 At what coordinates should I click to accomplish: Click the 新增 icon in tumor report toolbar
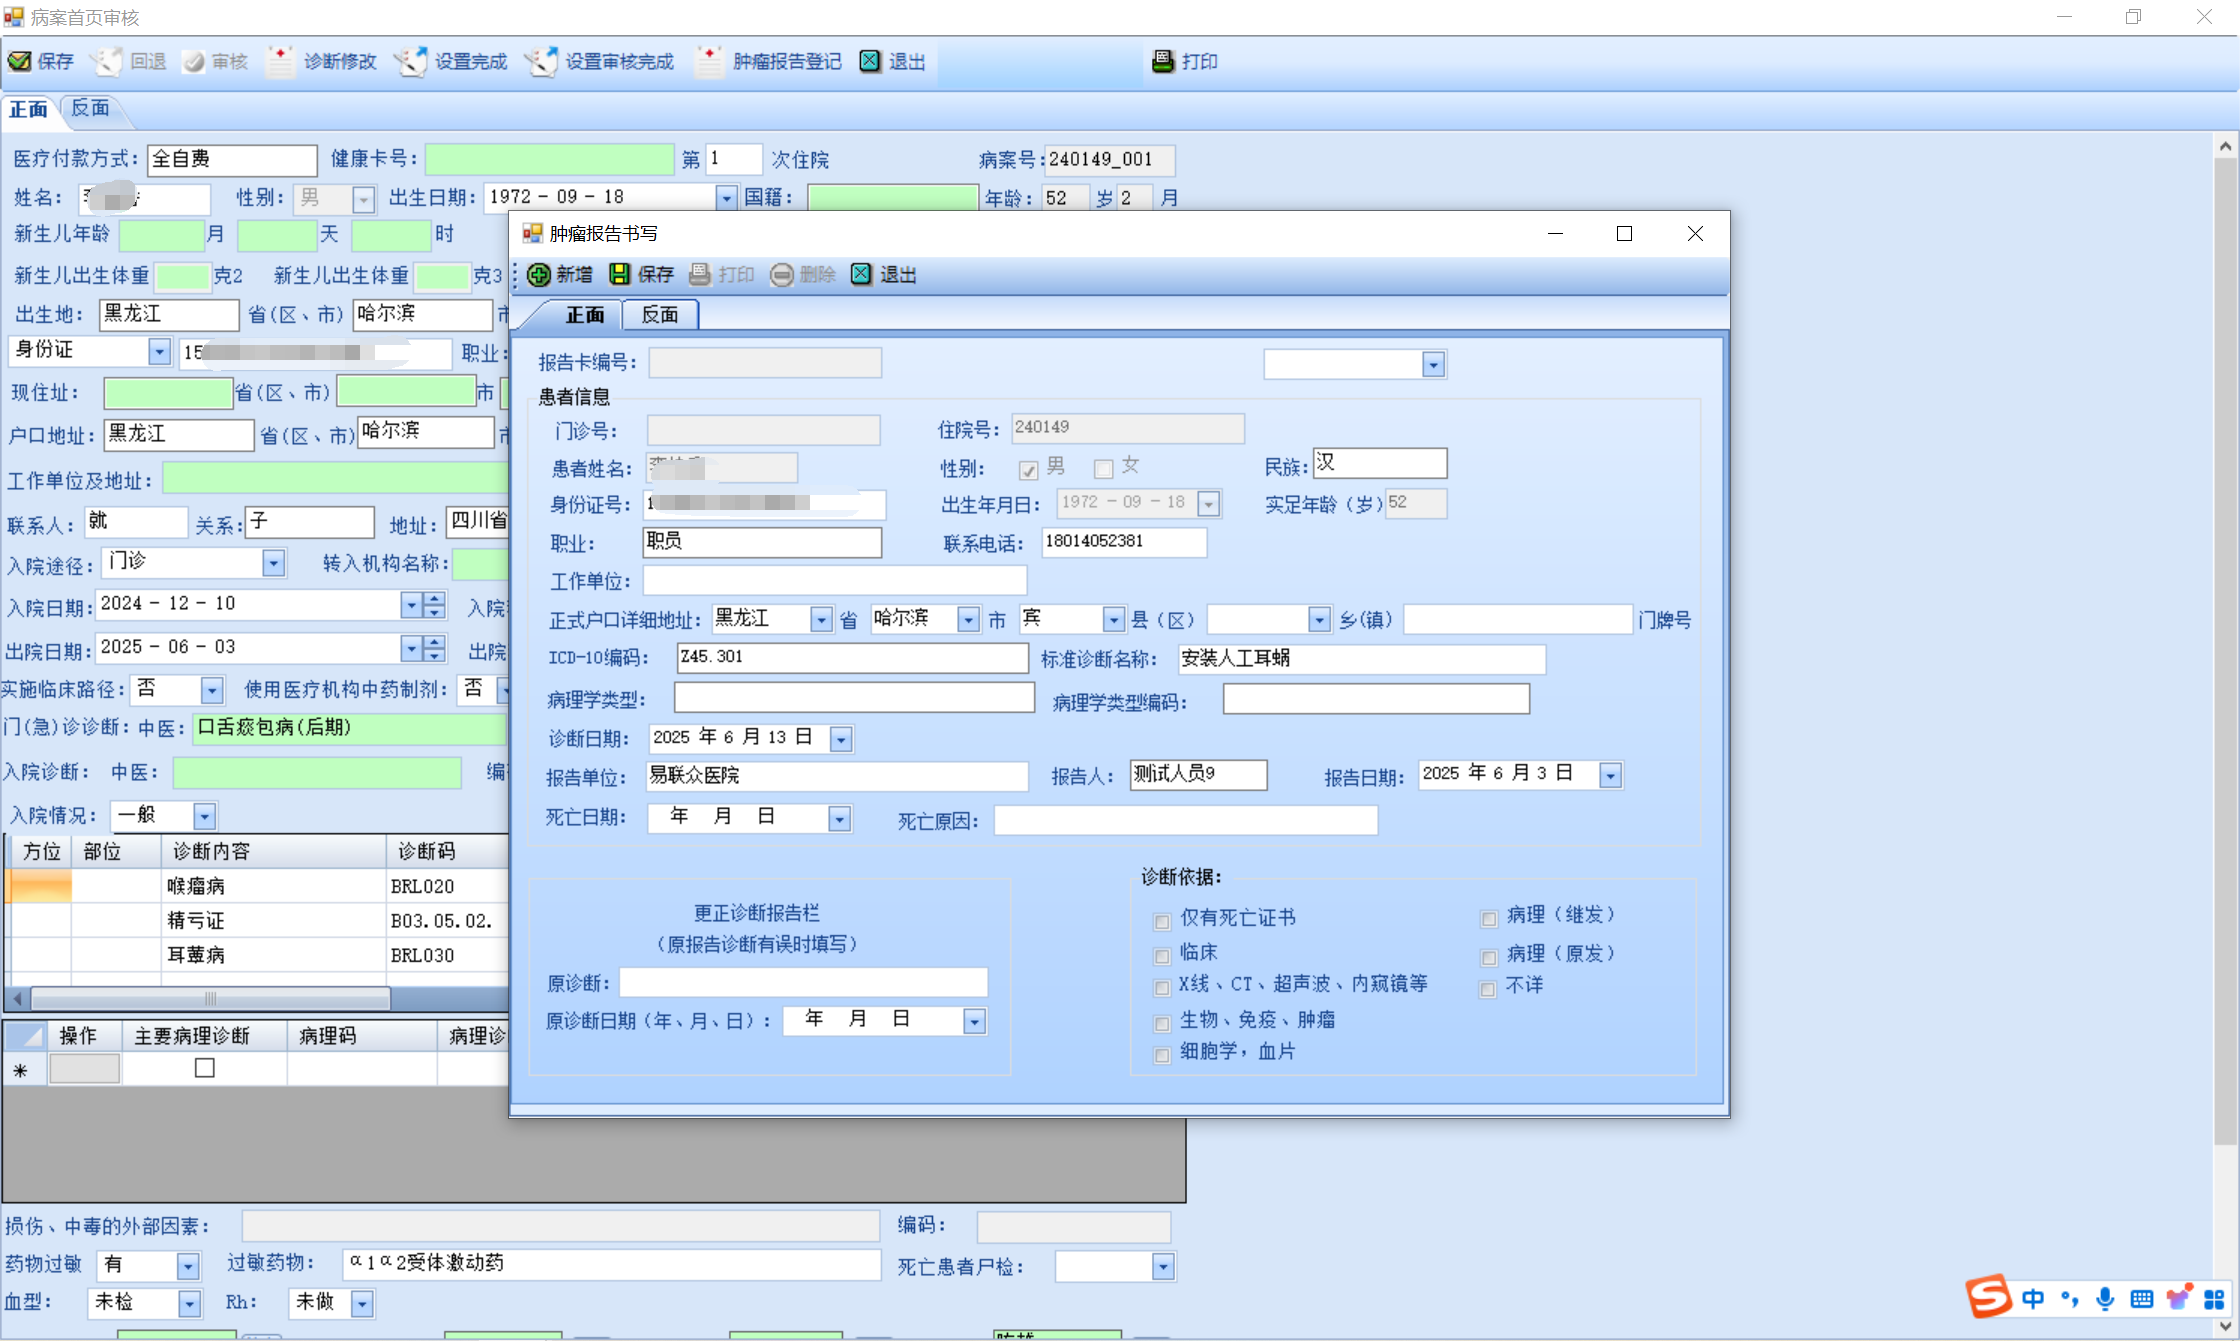pyautogui.click(x=539, y=275)
